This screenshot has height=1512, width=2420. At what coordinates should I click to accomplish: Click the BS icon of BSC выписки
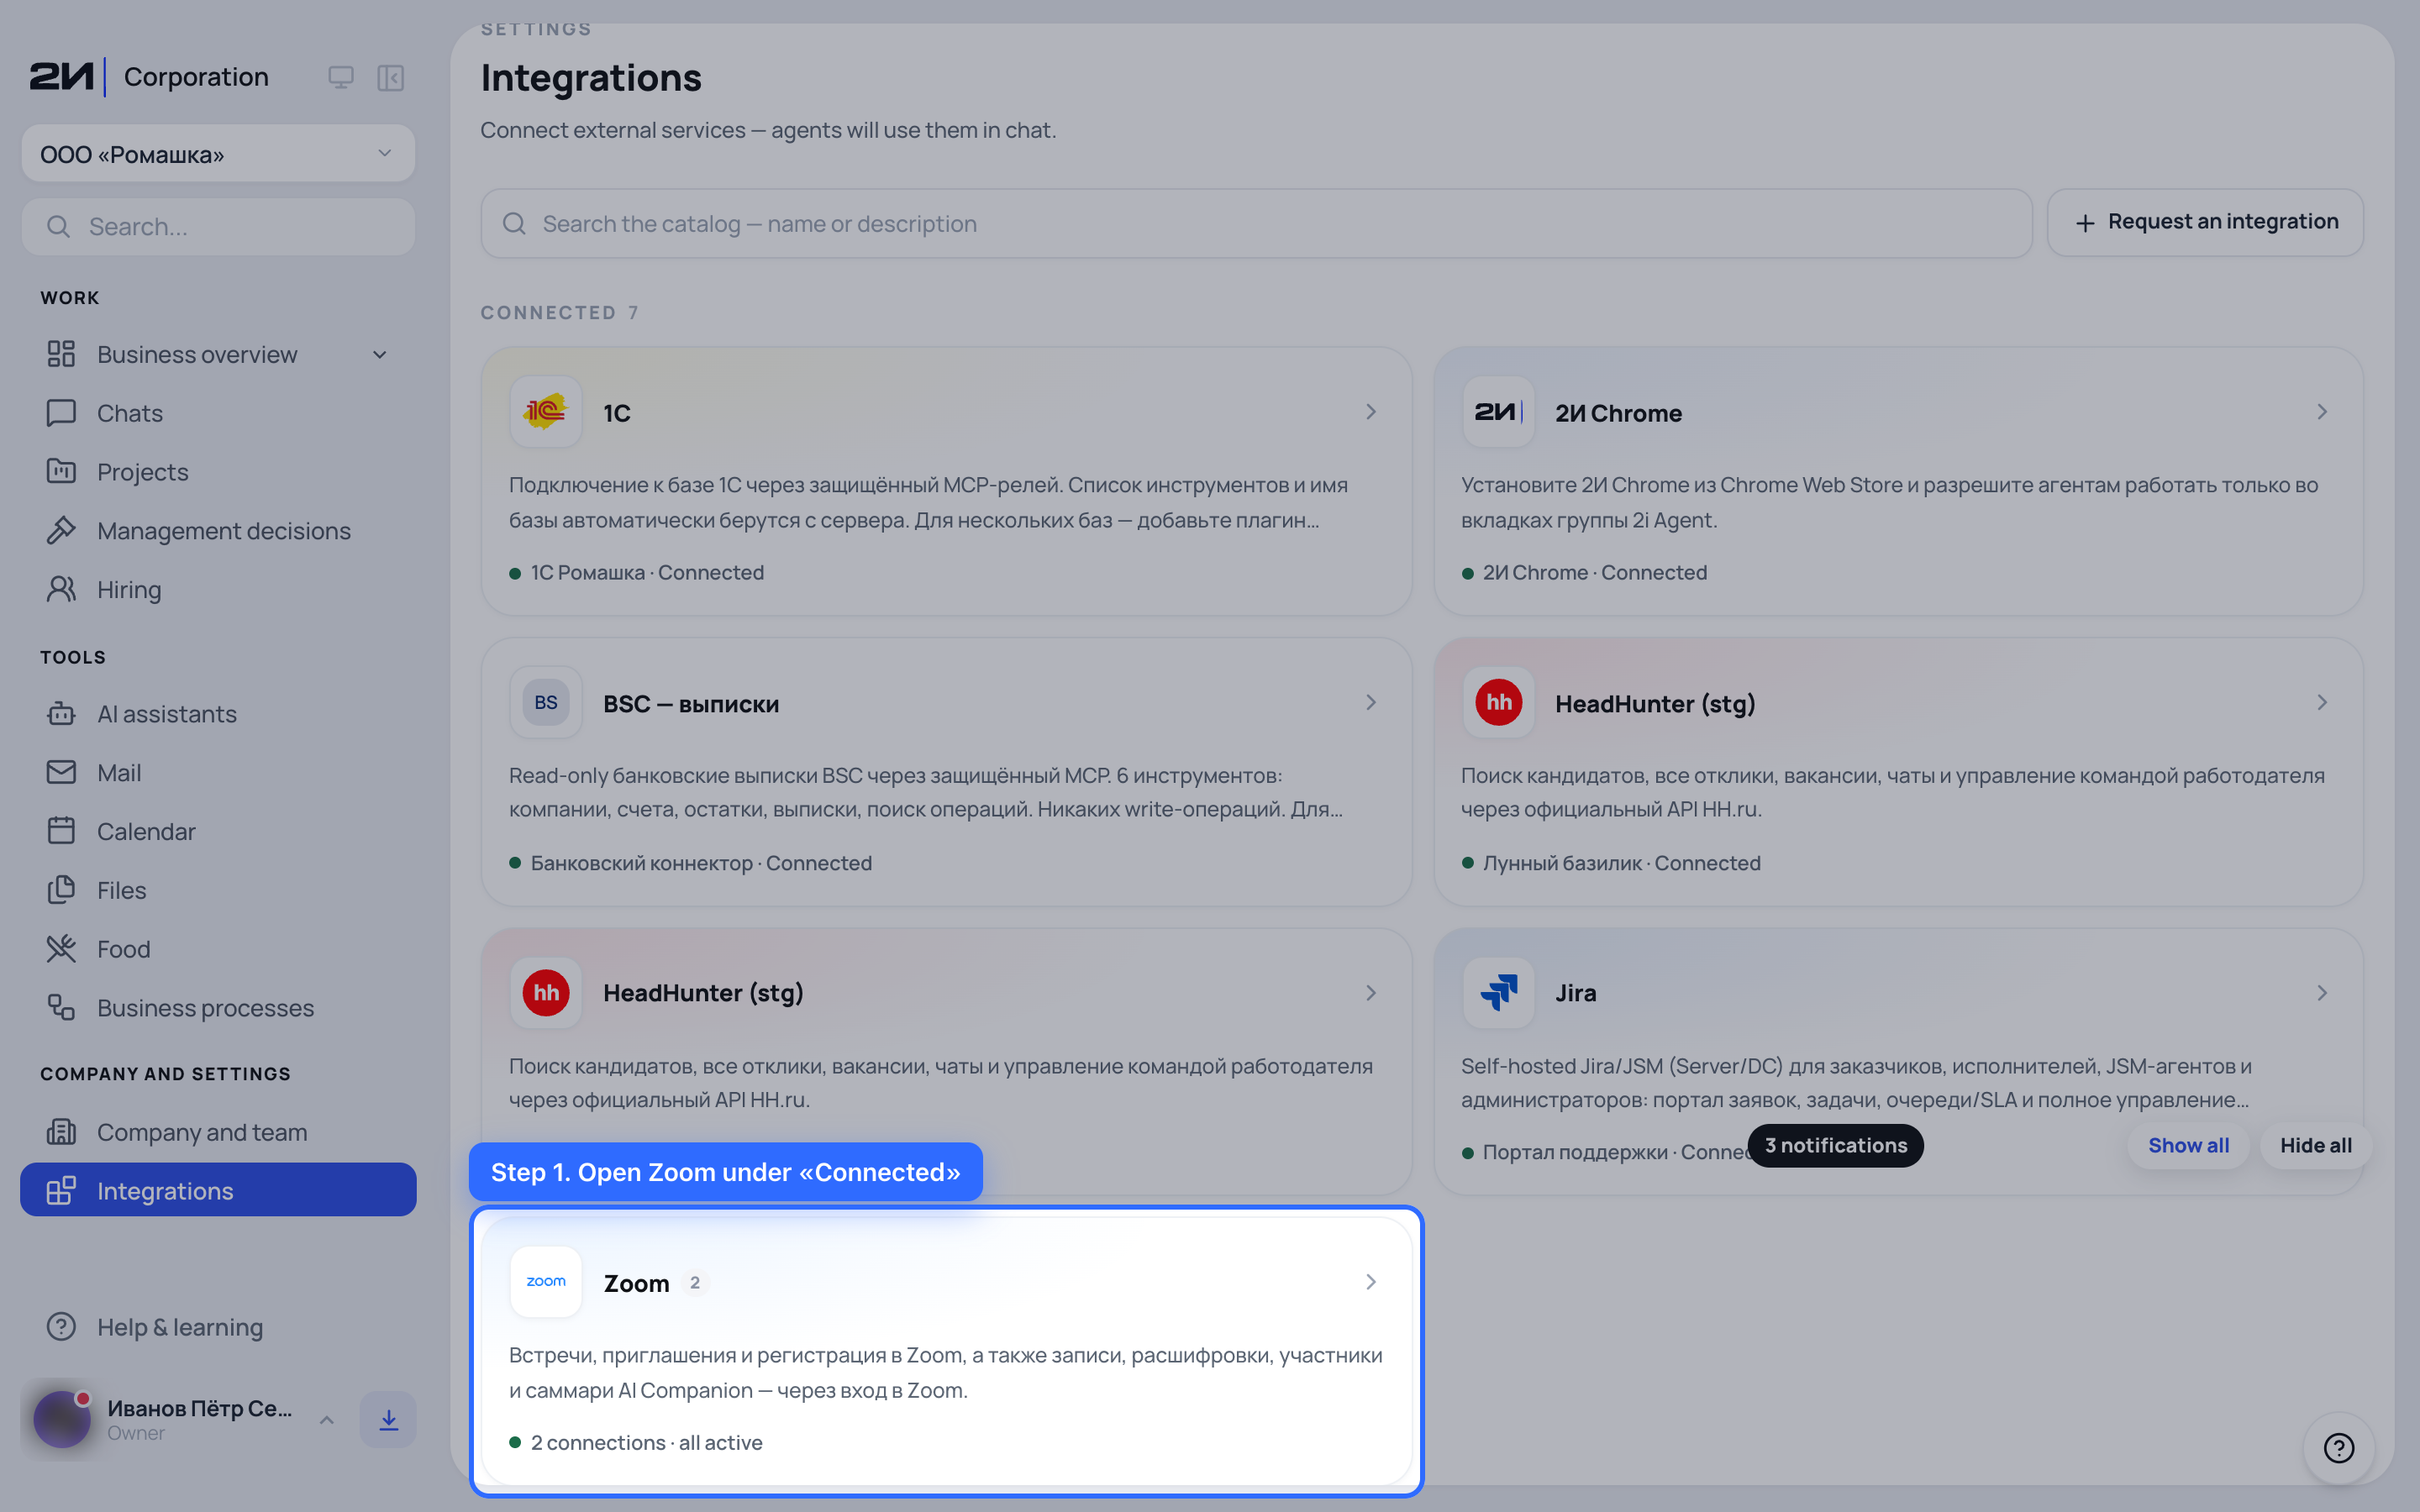pyautogui.click(x=546, y=703)
